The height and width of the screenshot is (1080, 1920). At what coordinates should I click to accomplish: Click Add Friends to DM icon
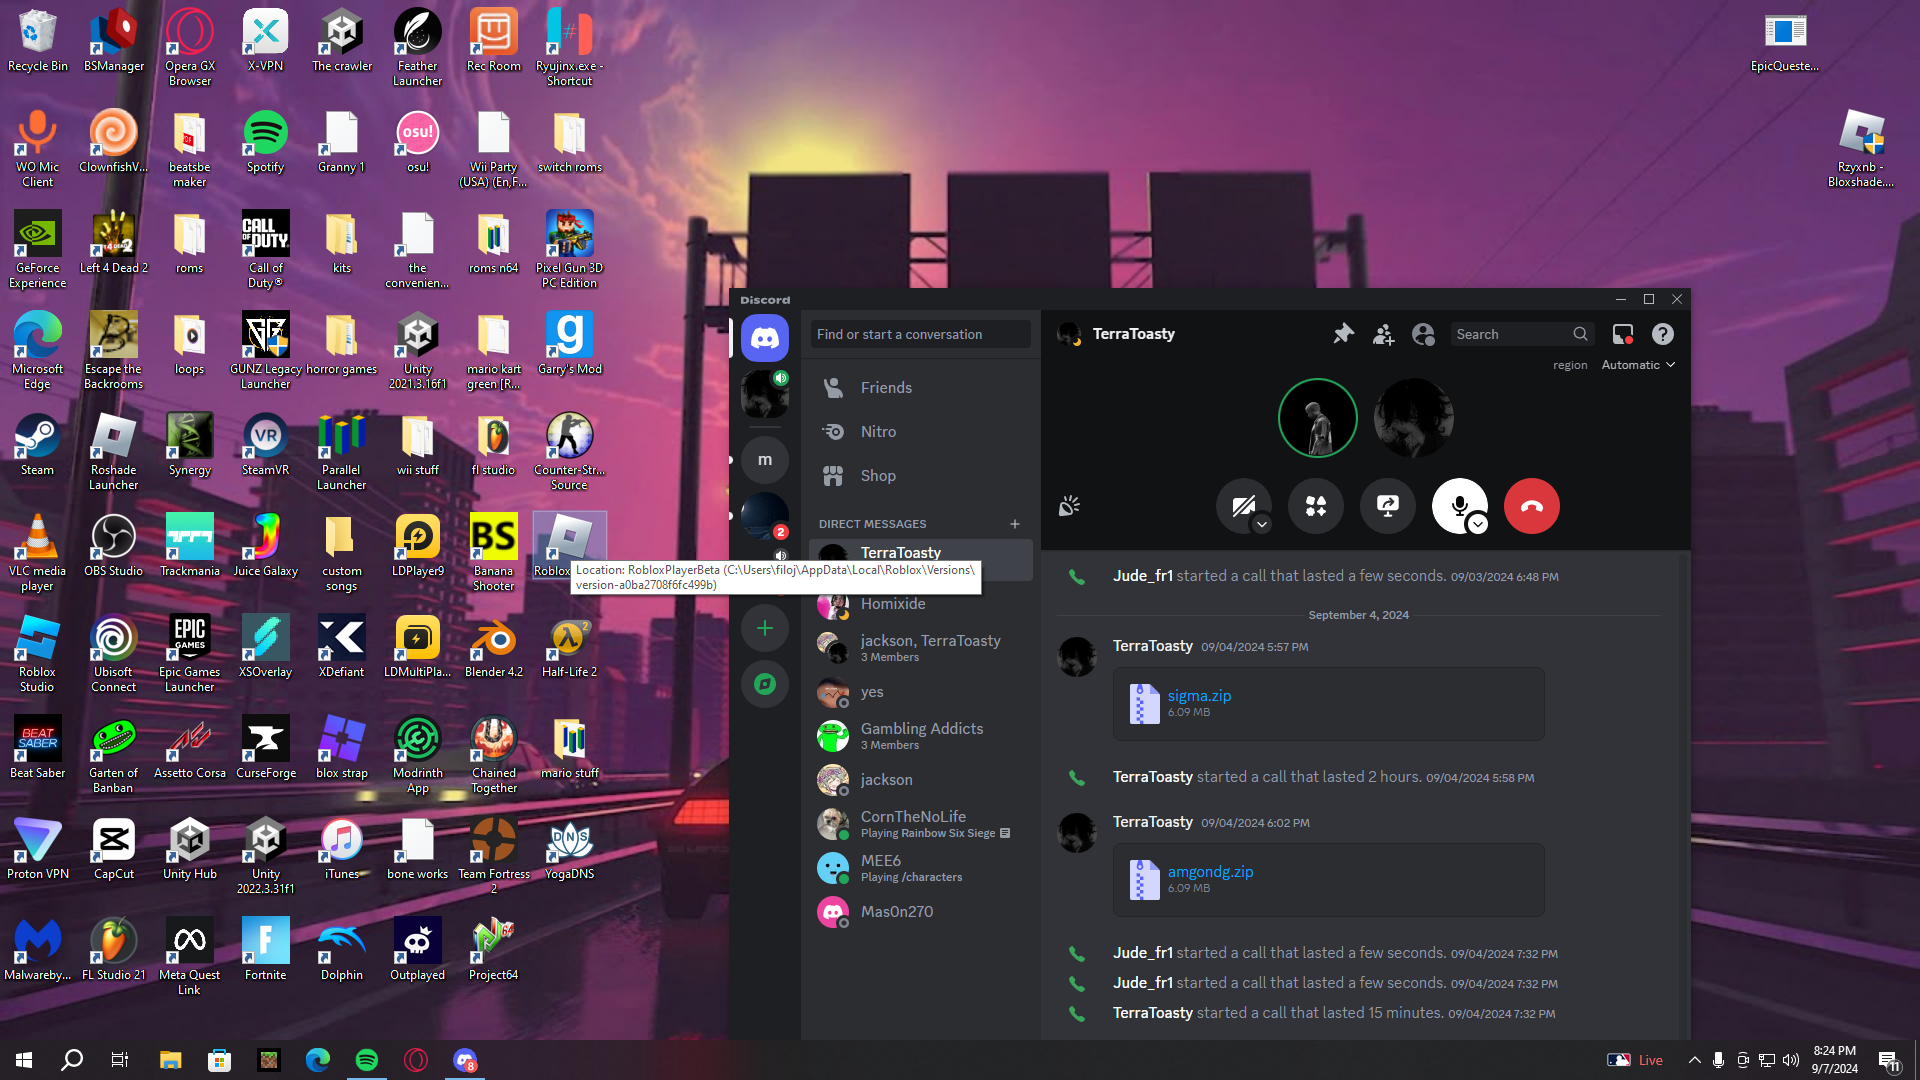tap(1383, 334)
